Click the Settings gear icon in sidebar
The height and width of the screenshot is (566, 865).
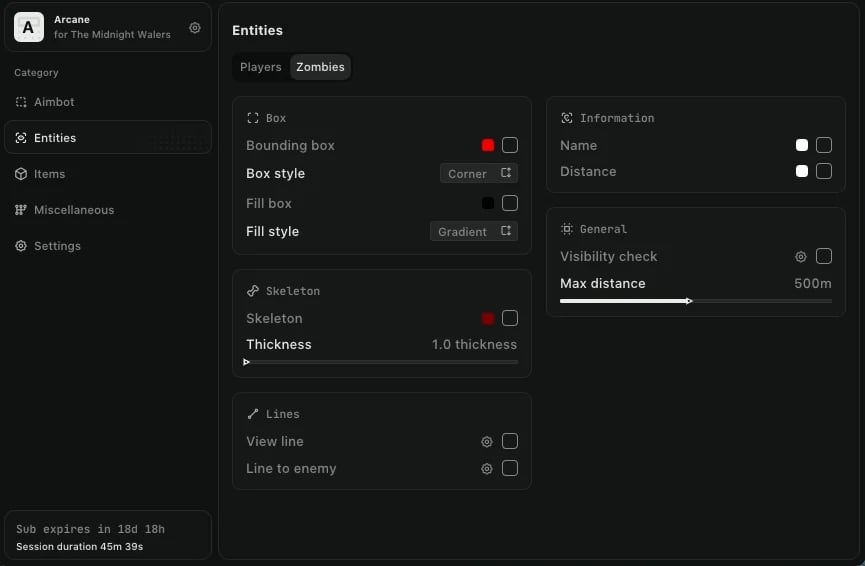tap(21, 246)
